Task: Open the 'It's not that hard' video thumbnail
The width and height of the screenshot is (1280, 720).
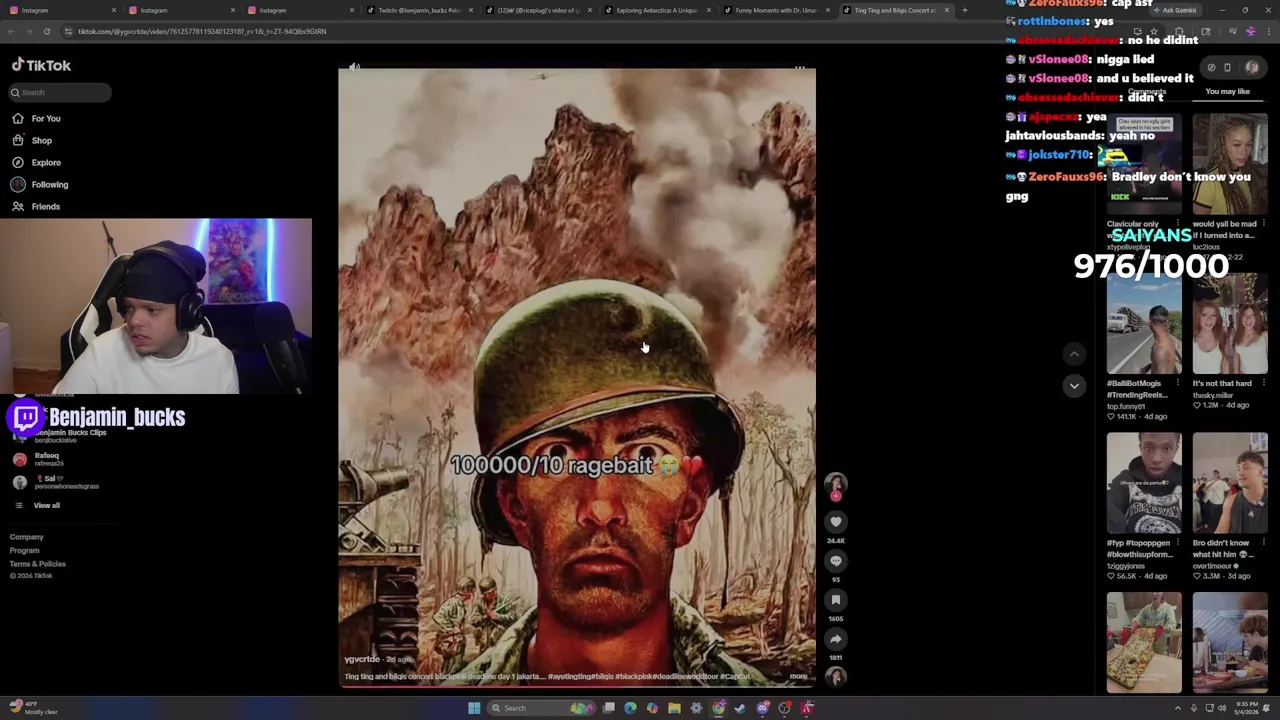Action: 1230,324
